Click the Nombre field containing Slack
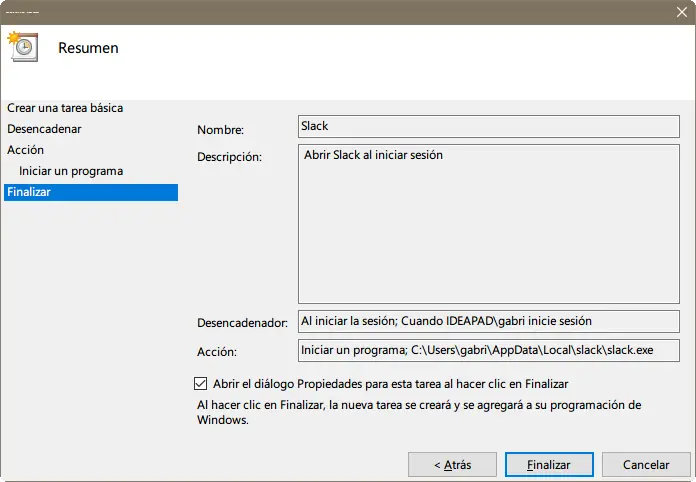Image resolution: width=696 pixels, height=482 pixels. pos(489,126)
